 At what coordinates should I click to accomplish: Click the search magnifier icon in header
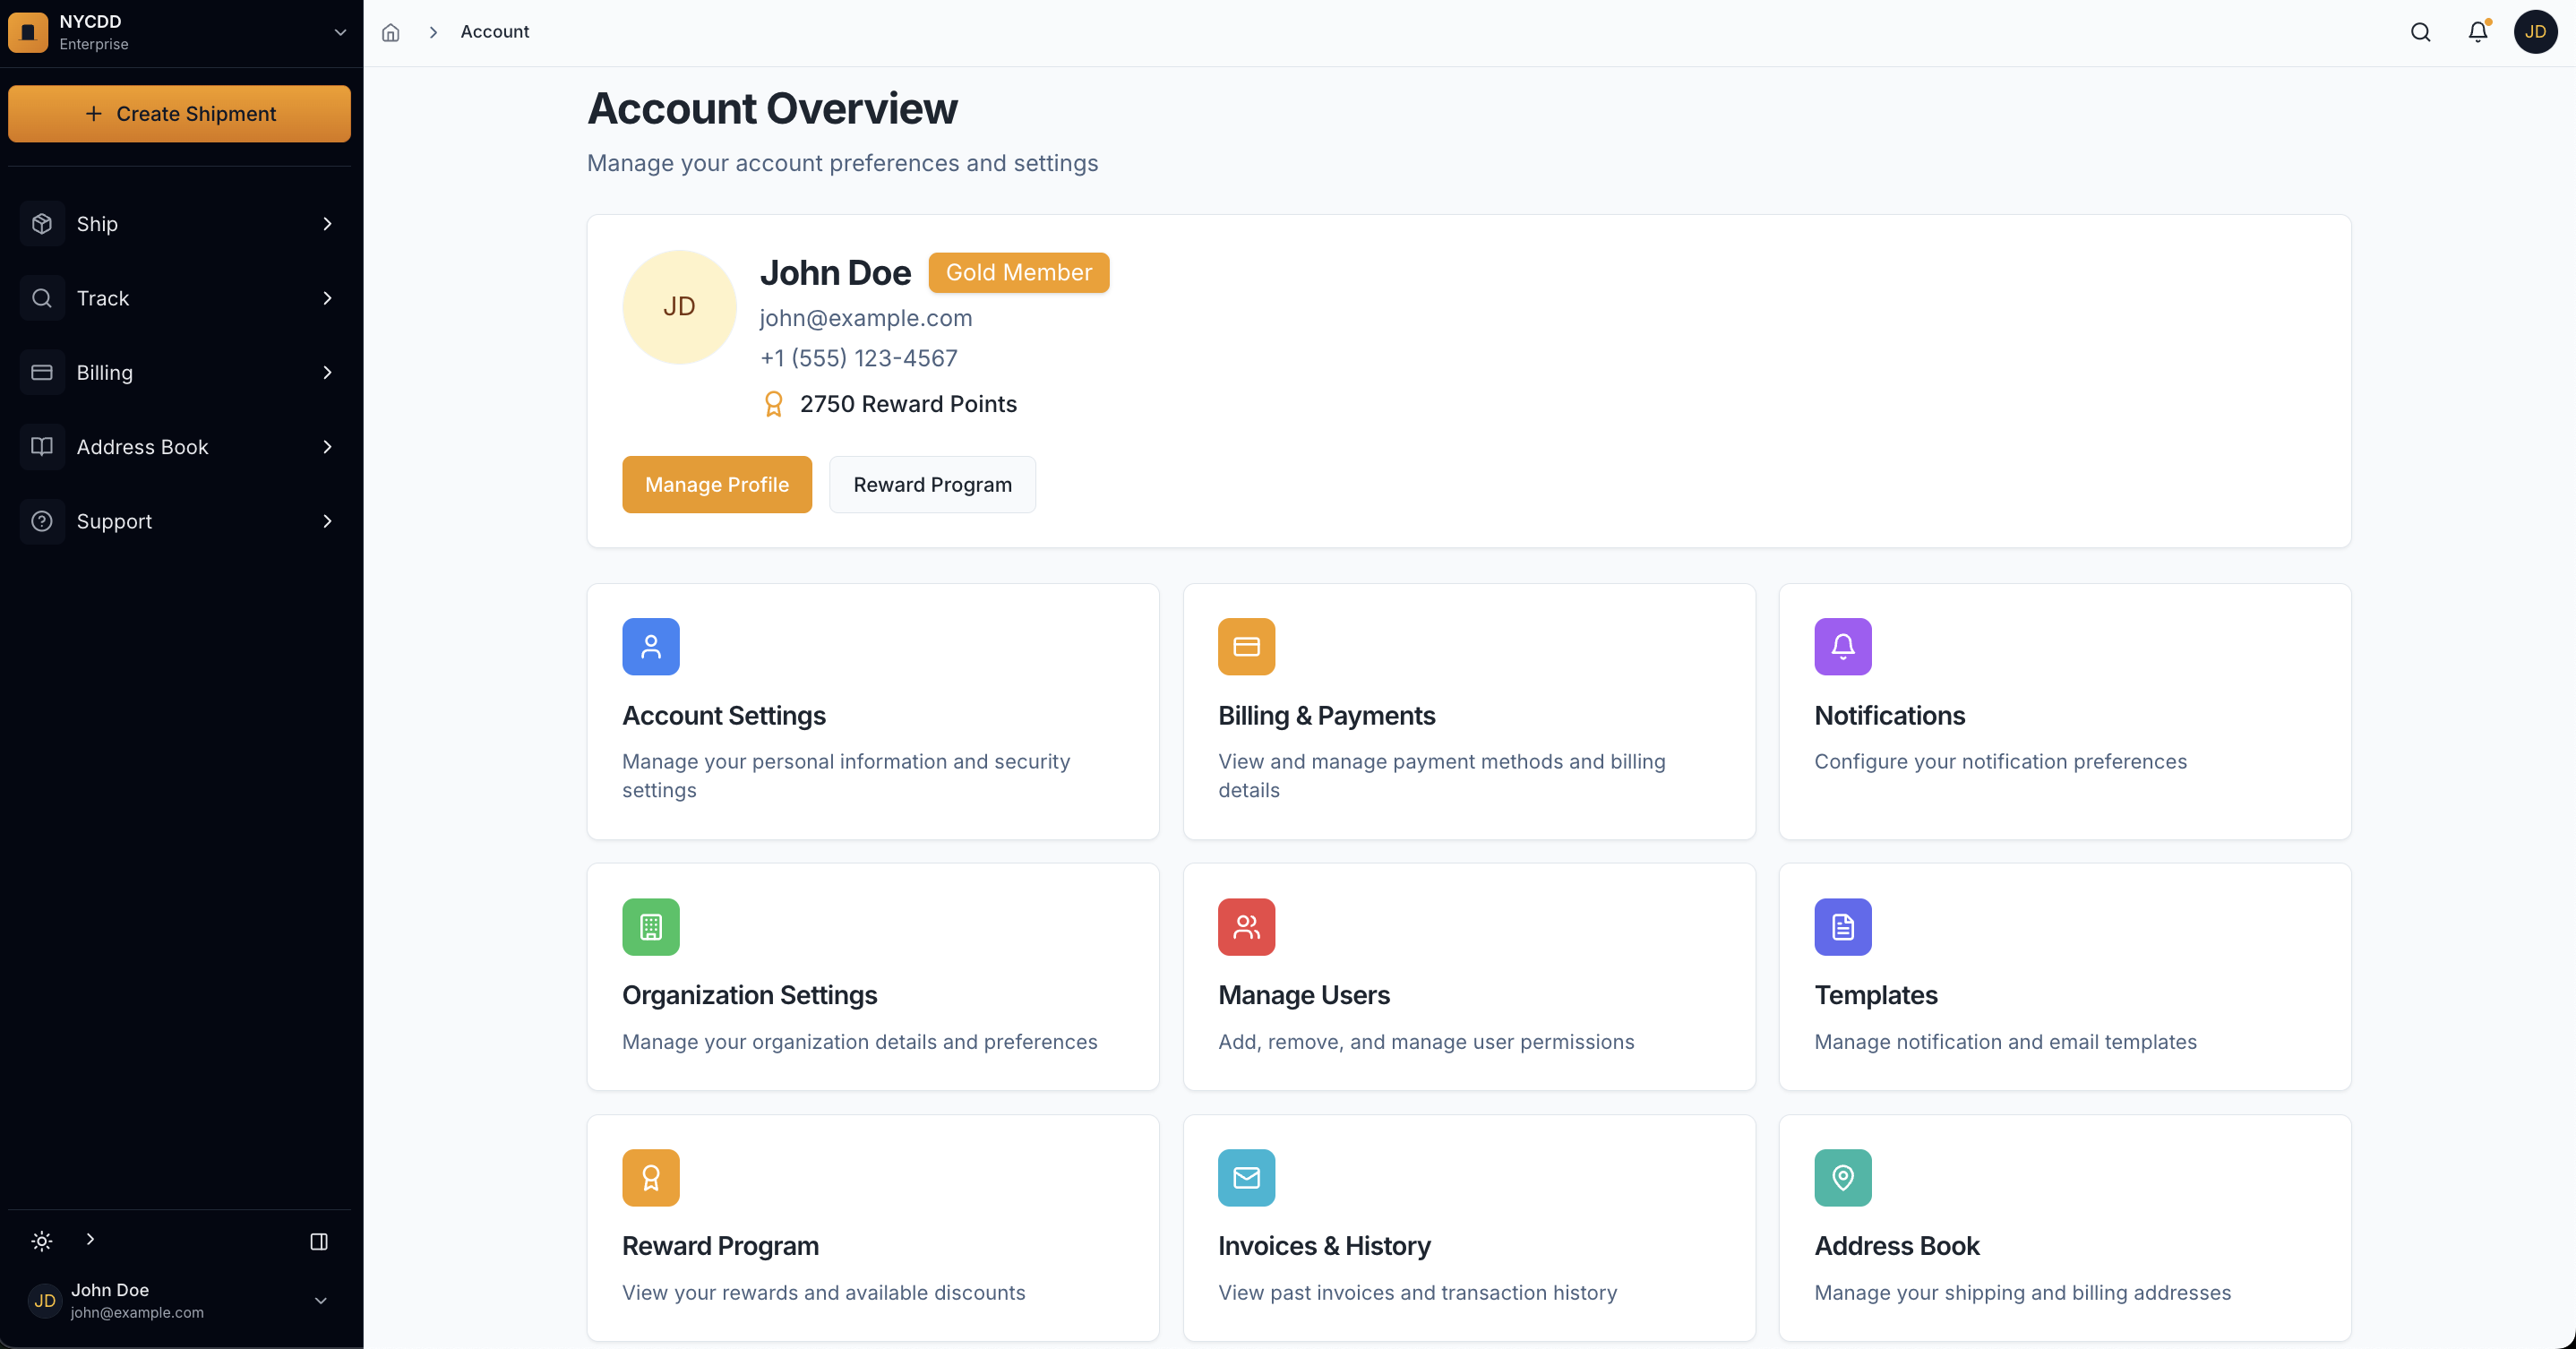(x=2420, y=32)
